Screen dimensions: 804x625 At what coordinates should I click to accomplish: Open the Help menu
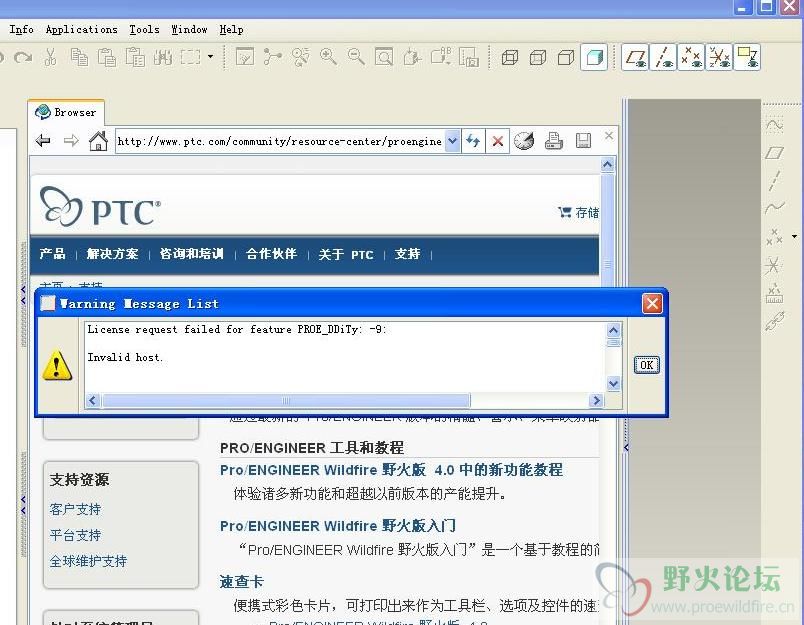click(x=231, y=29)
